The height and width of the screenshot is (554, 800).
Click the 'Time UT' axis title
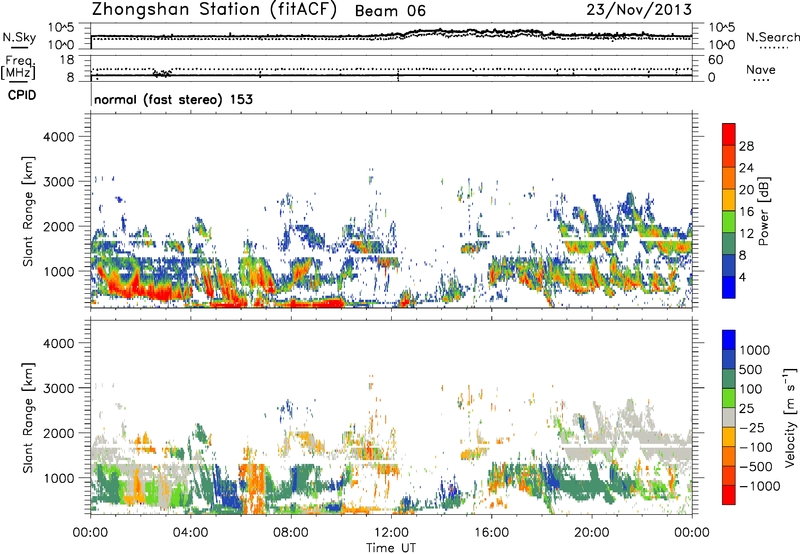[391, 548]
